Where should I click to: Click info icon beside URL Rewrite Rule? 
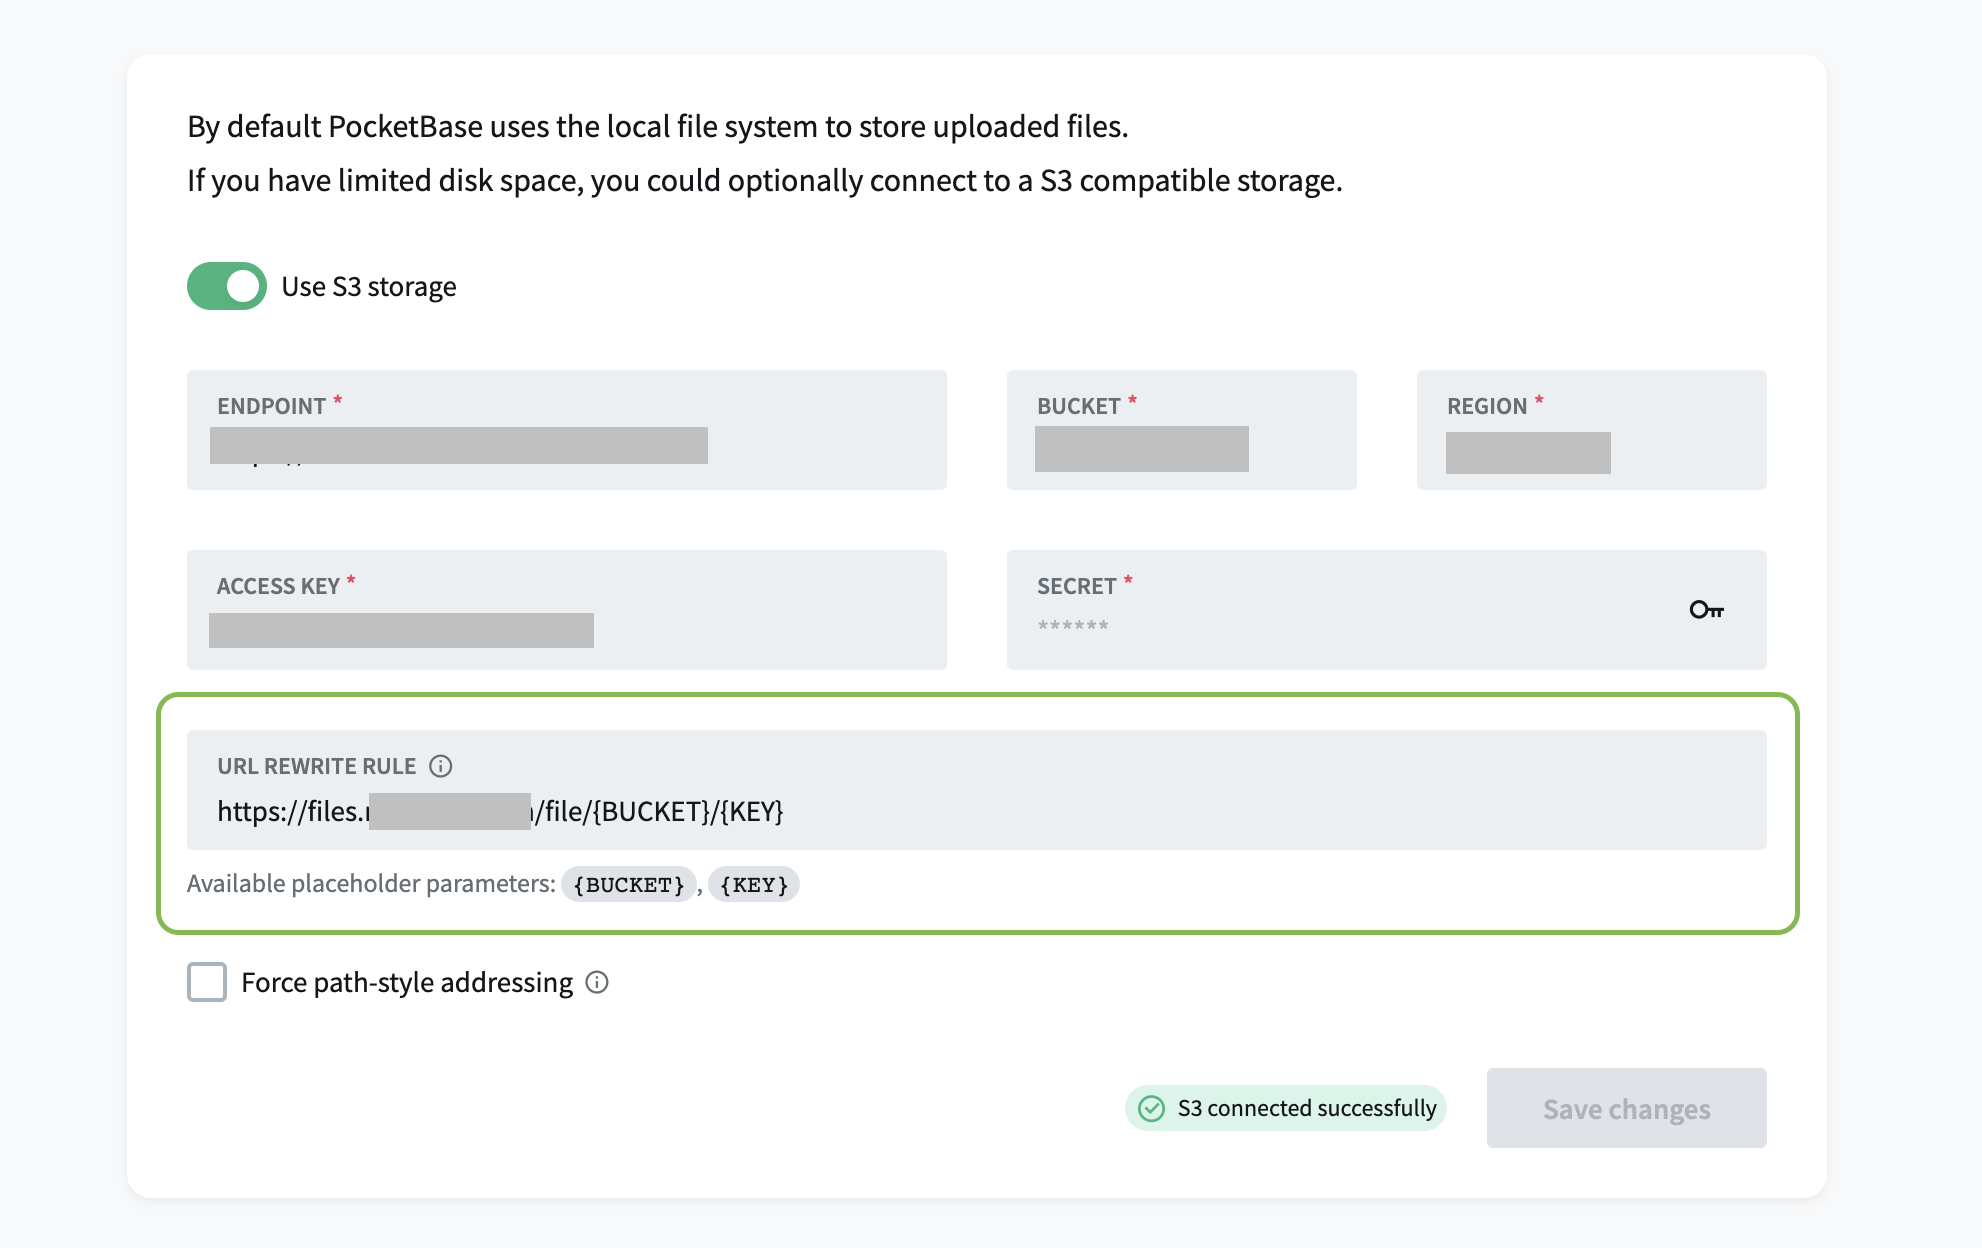[x=441, y=766]
